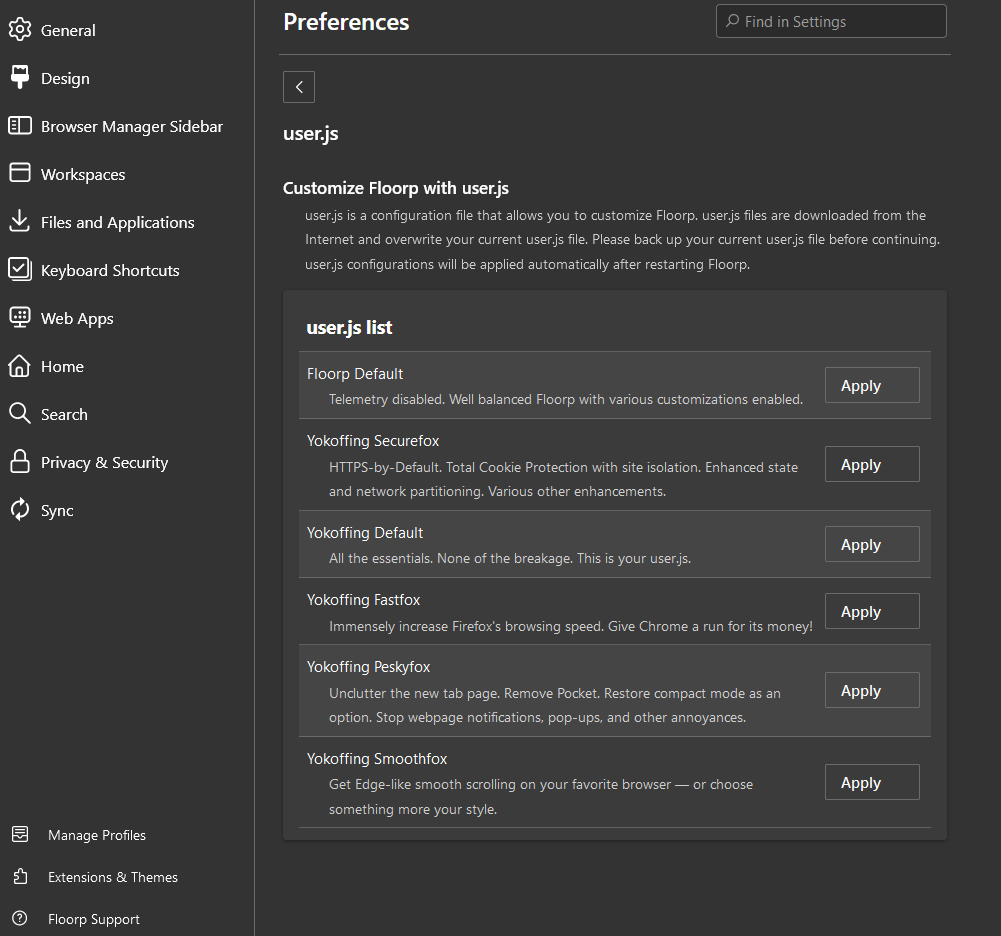This screenshot has width=1001, height=936.
Task: Click Files and Applications download icon
Action: (x=20, y=222)
